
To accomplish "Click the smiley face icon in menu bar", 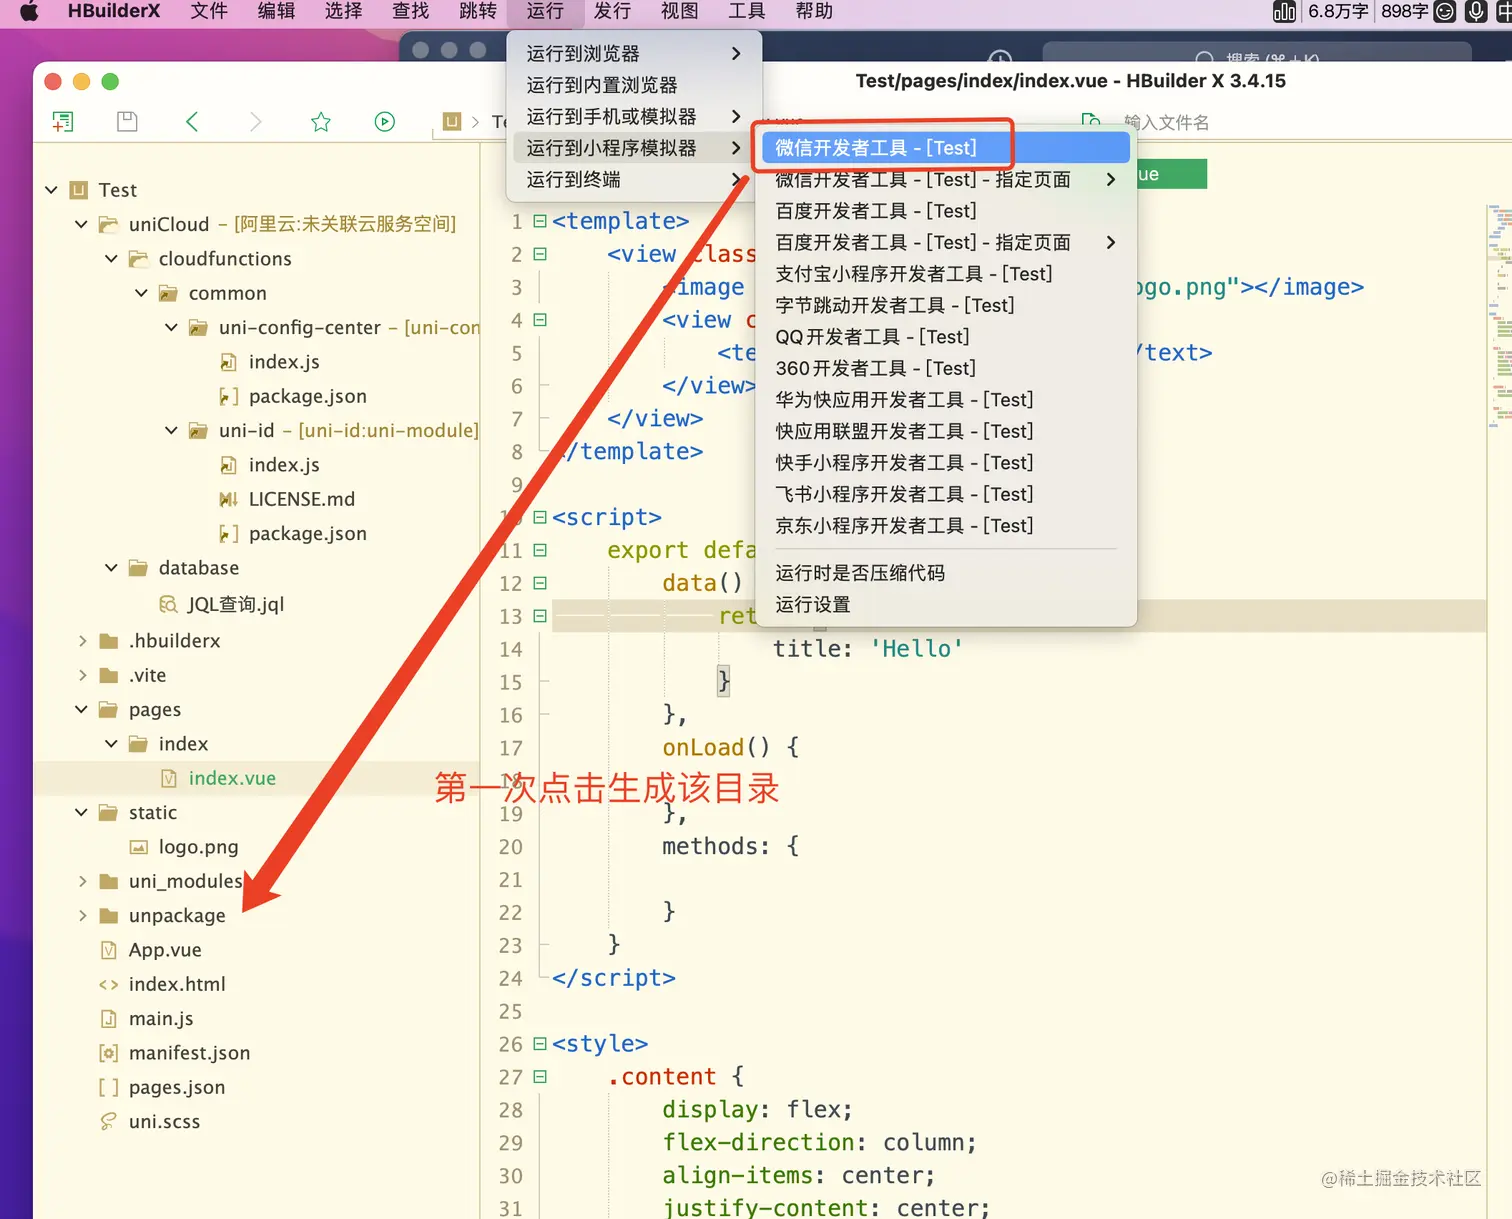I will tap(1445, 12).
